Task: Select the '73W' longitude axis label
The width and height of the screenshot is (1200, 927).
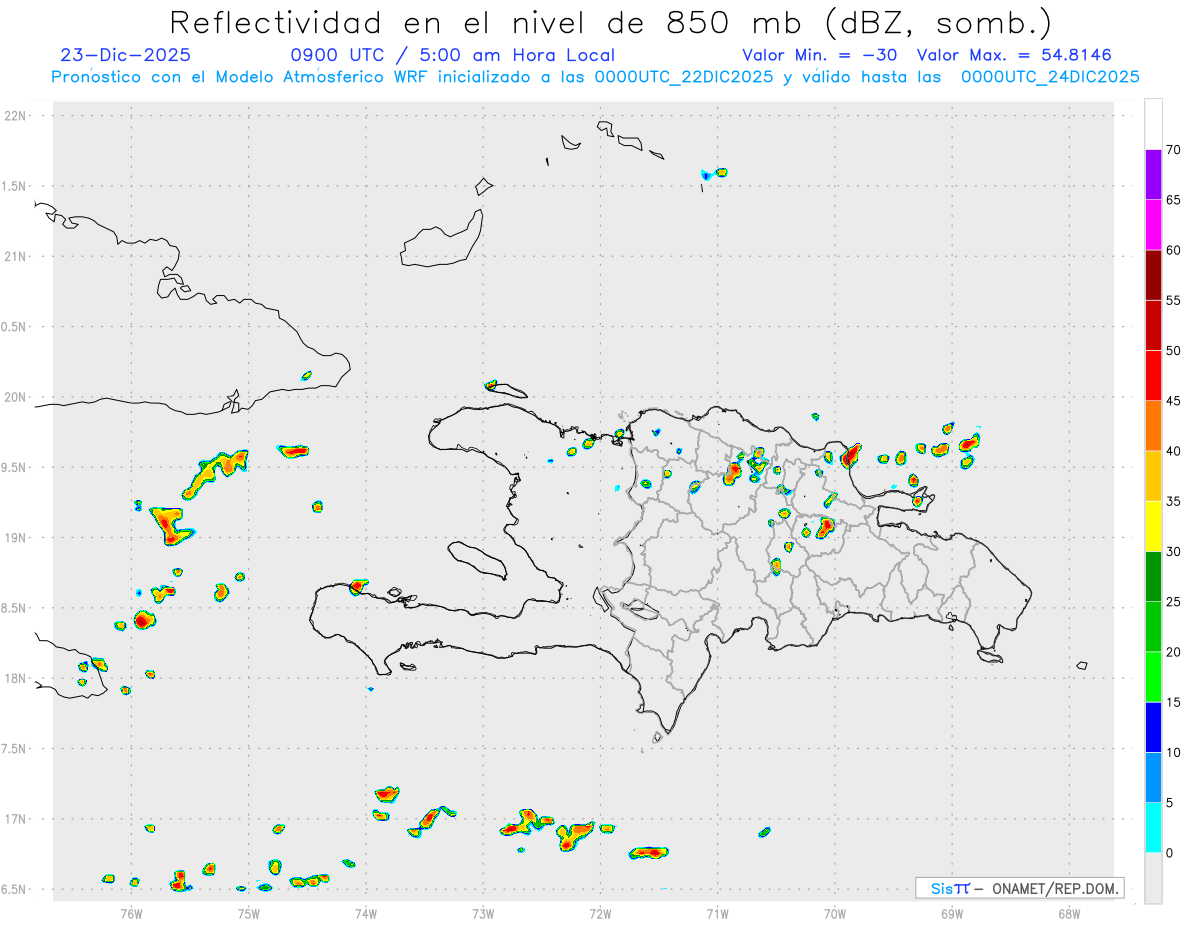Action: point(483,912)
